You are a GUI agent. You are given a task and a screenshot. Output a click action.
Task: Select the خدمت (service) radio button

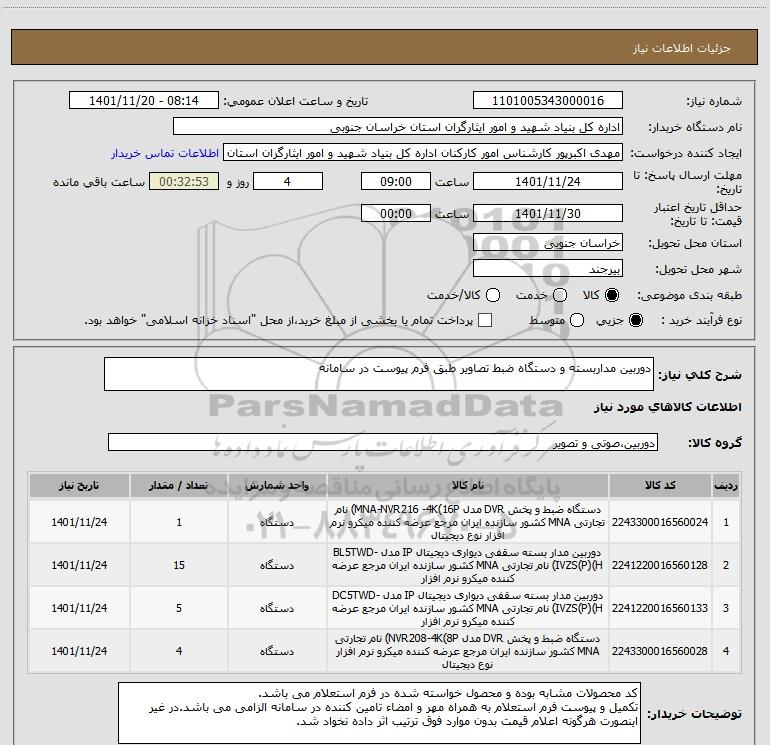pos(560,295)
